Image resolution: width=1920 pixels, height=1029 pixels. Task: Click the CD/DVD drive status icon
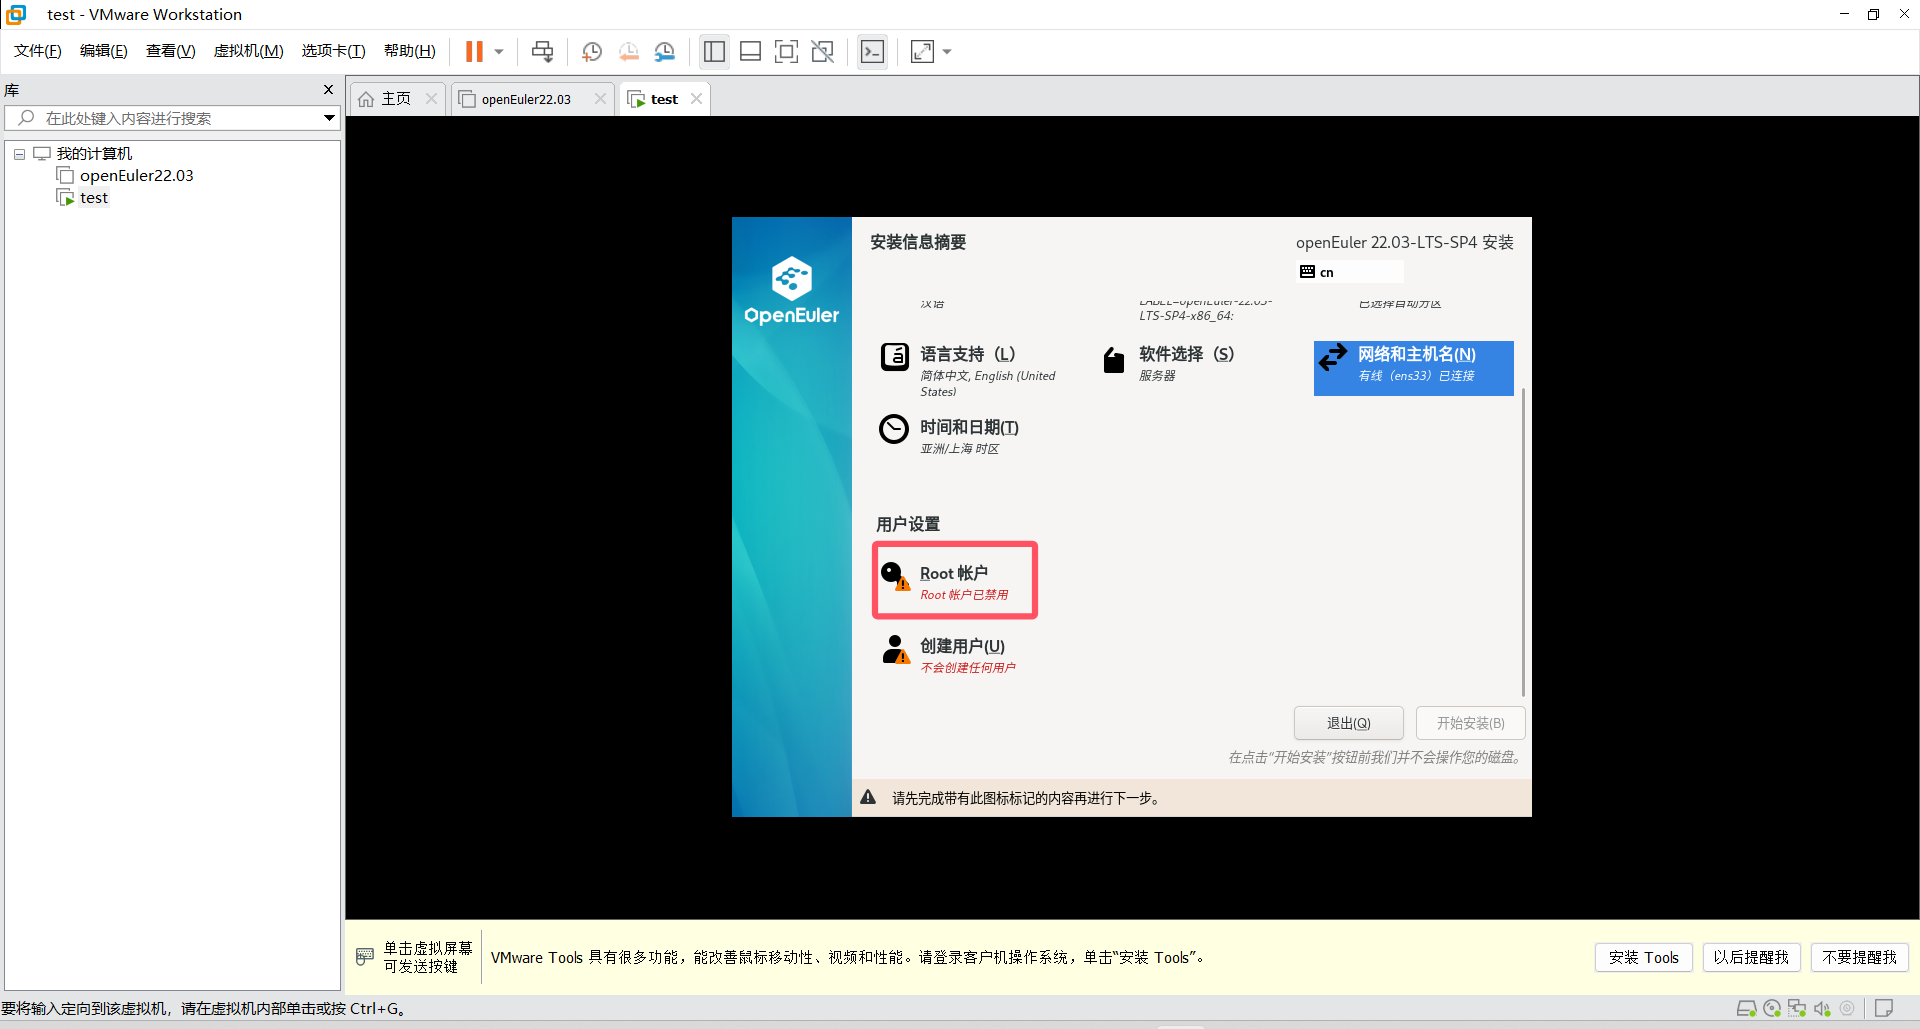(x=1772, y=1009)
